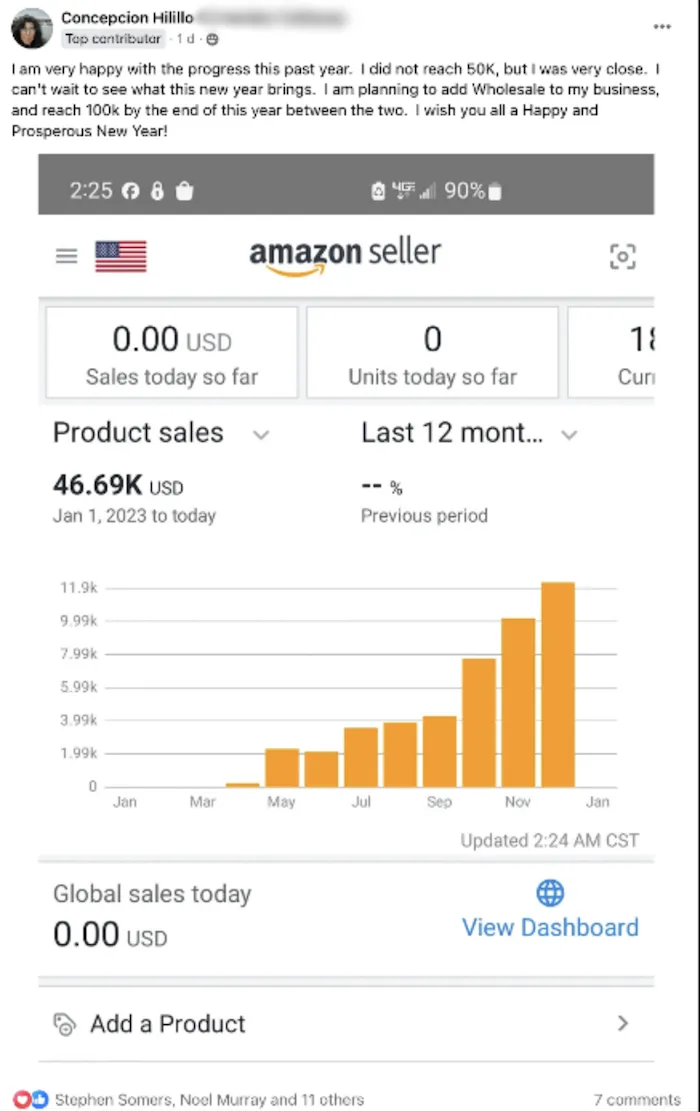Click Concepcion Hilillo's profile picture
Image resolution: width=700 pixels, height=1112 pixels.
(x=32, y=28)
